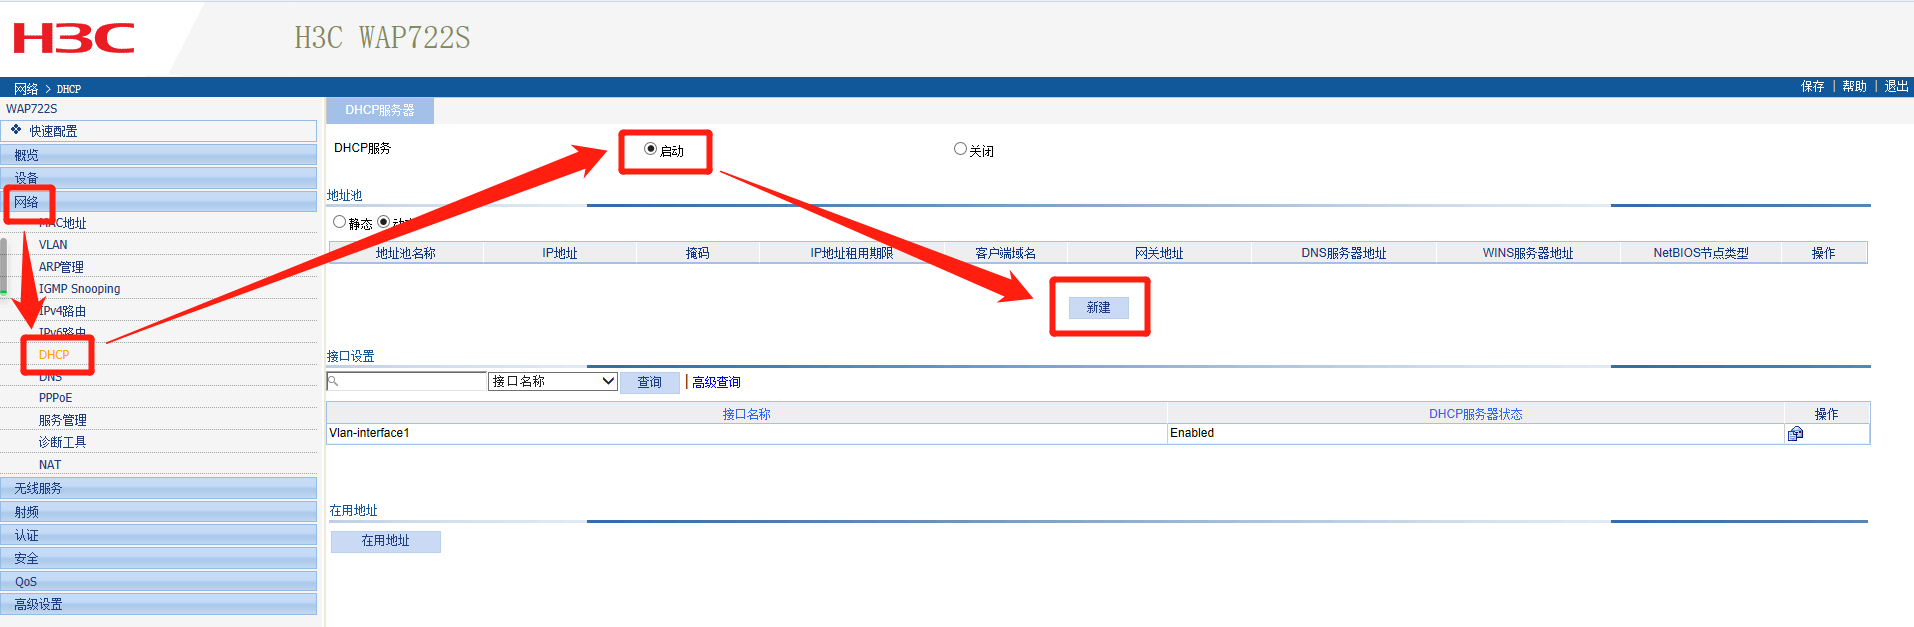Screen dimensions: 1914x627
Task: Select the 启动 DHCP service radio
Action: 650,149
